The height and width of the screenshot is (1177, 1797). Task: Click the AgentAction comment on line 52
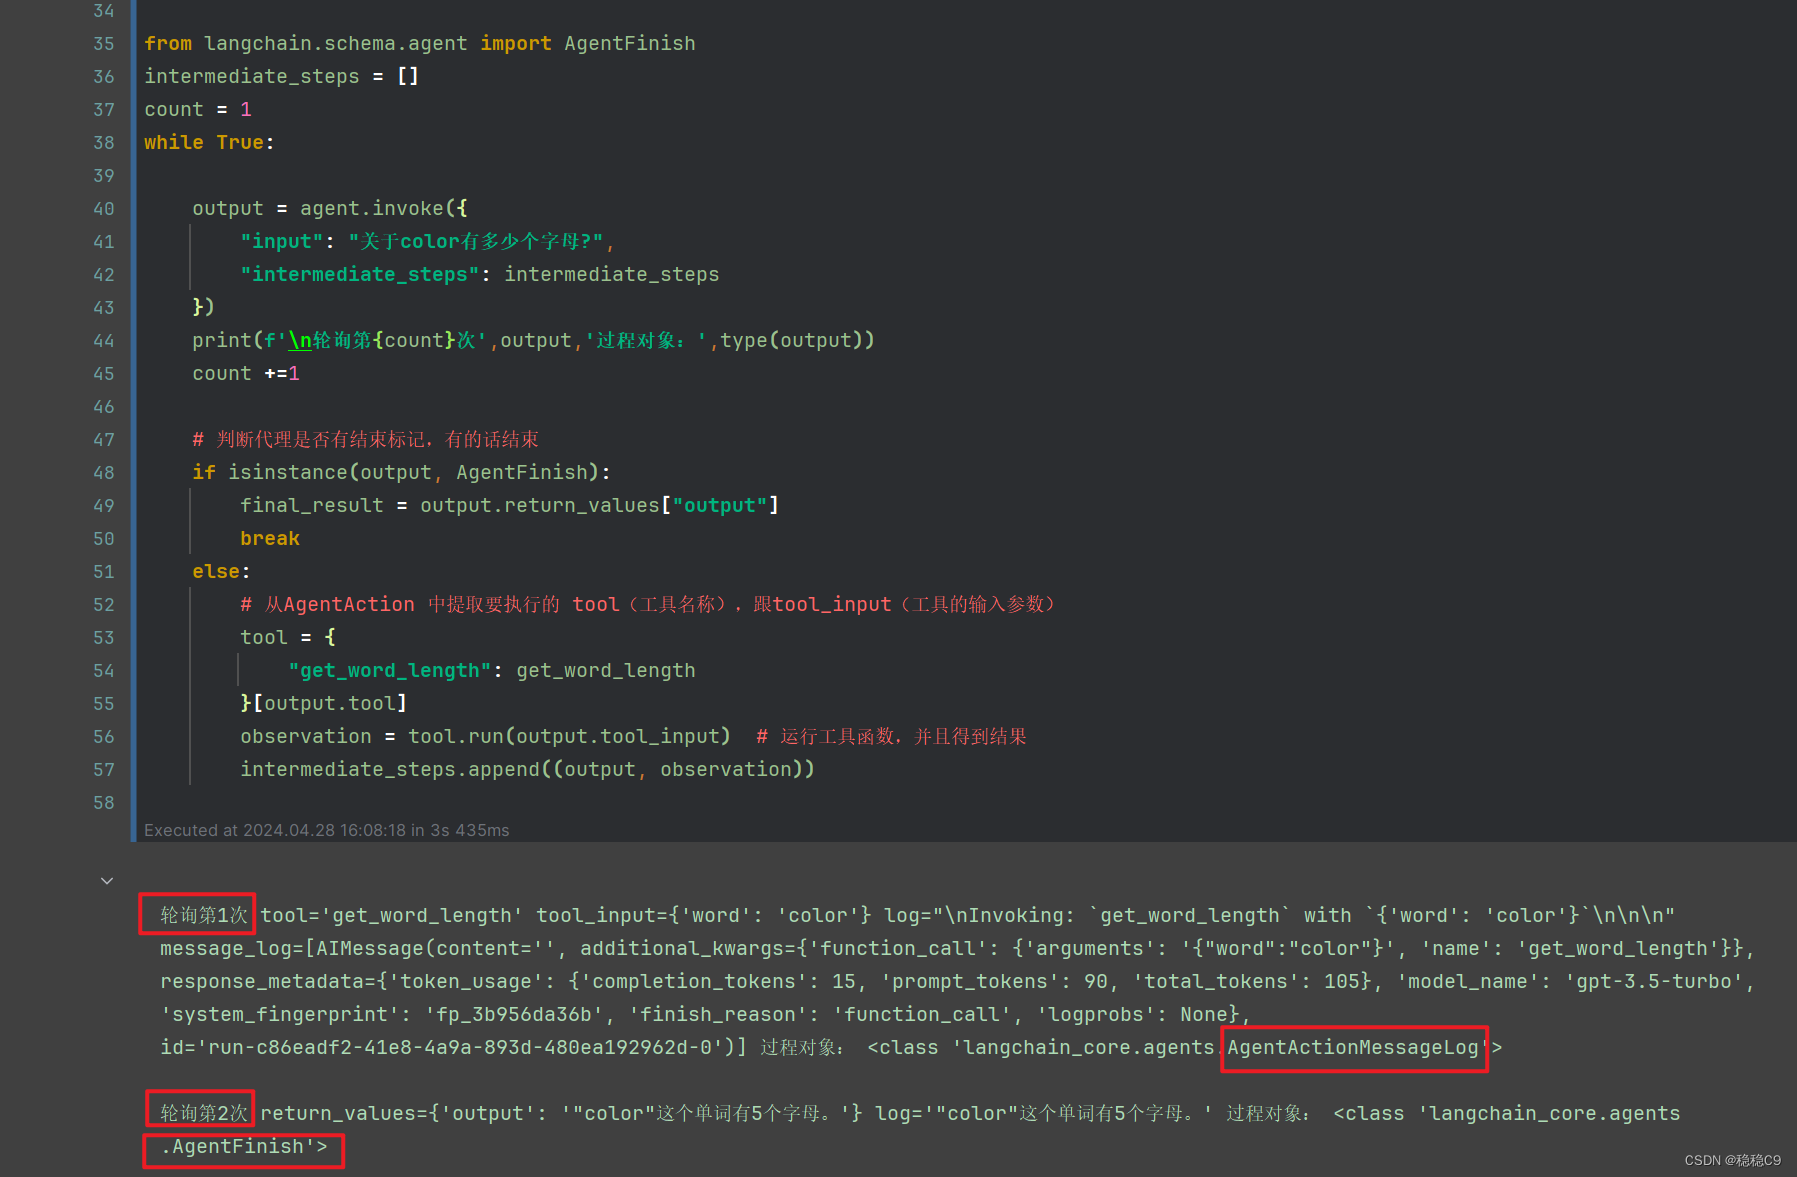click(648, 605)
